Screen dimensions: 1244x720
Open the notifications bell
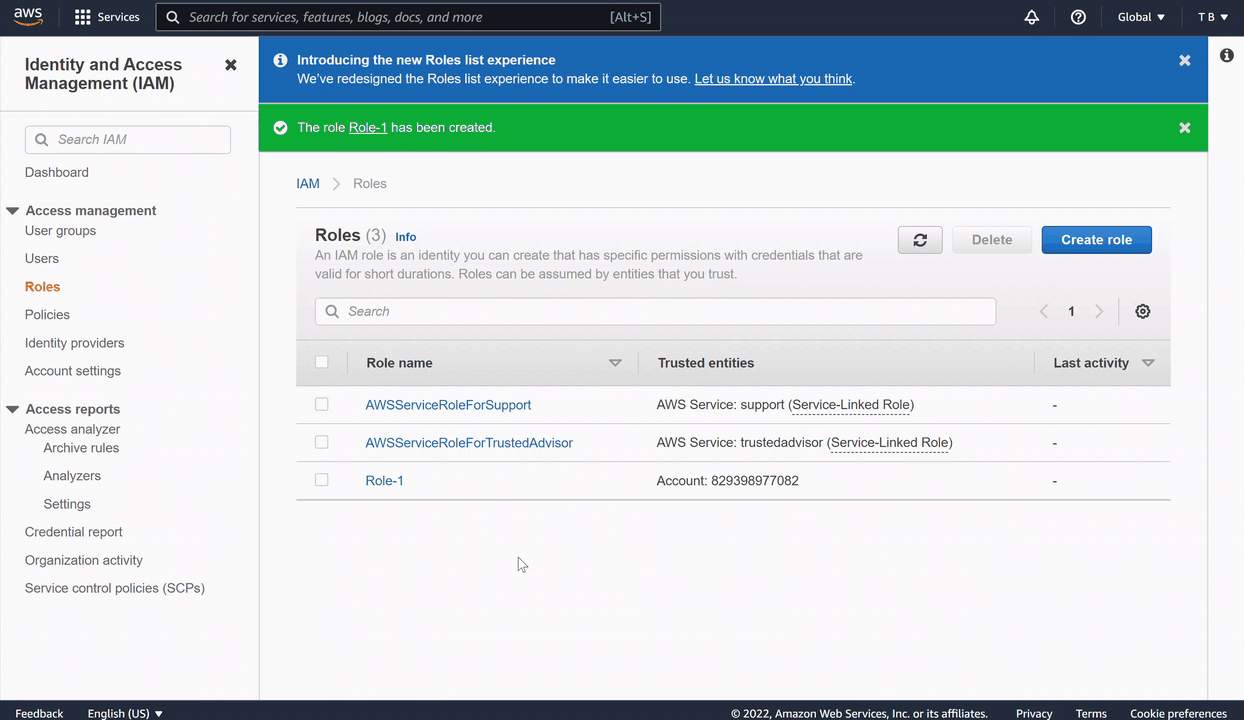[1032, 17]
